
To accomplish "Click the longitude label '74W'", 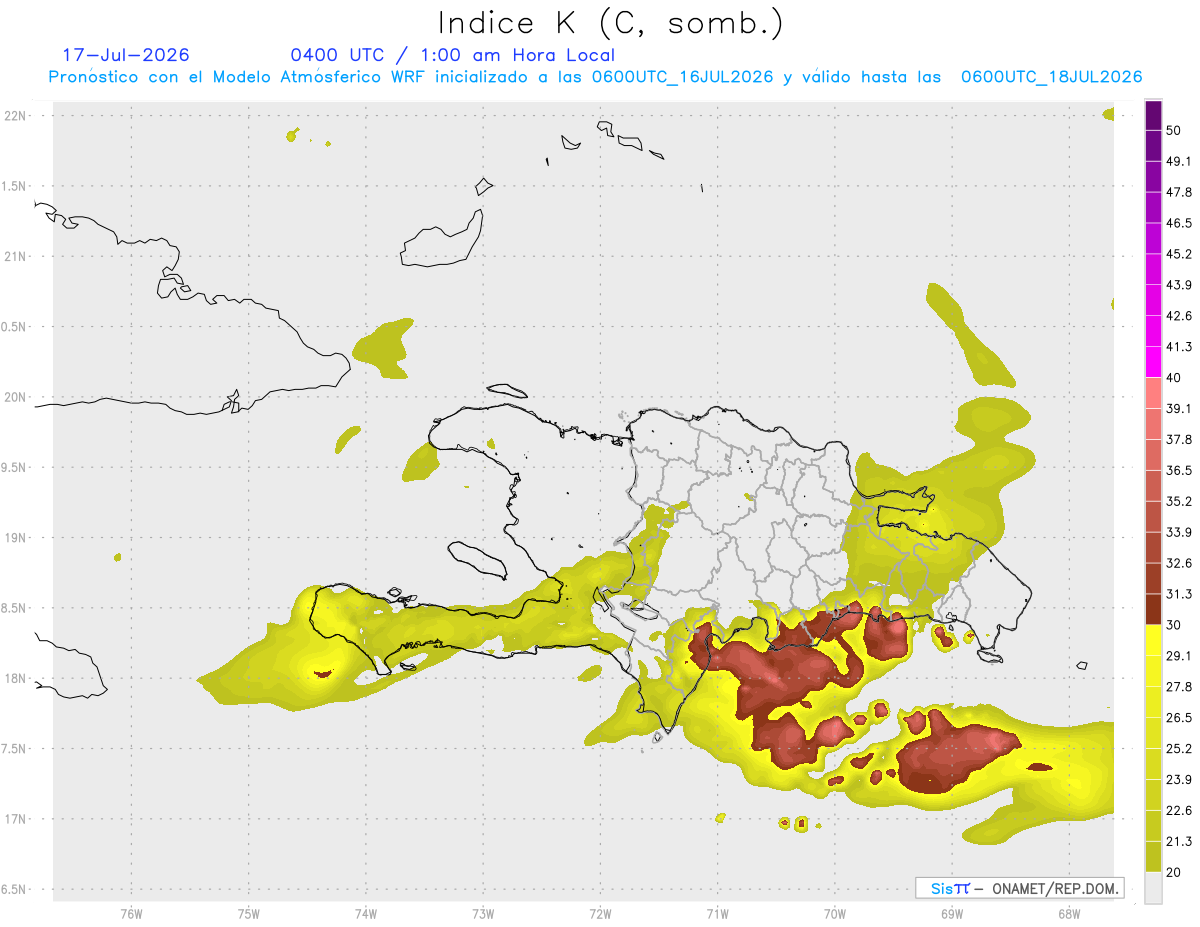I will (x=365, y=913).
